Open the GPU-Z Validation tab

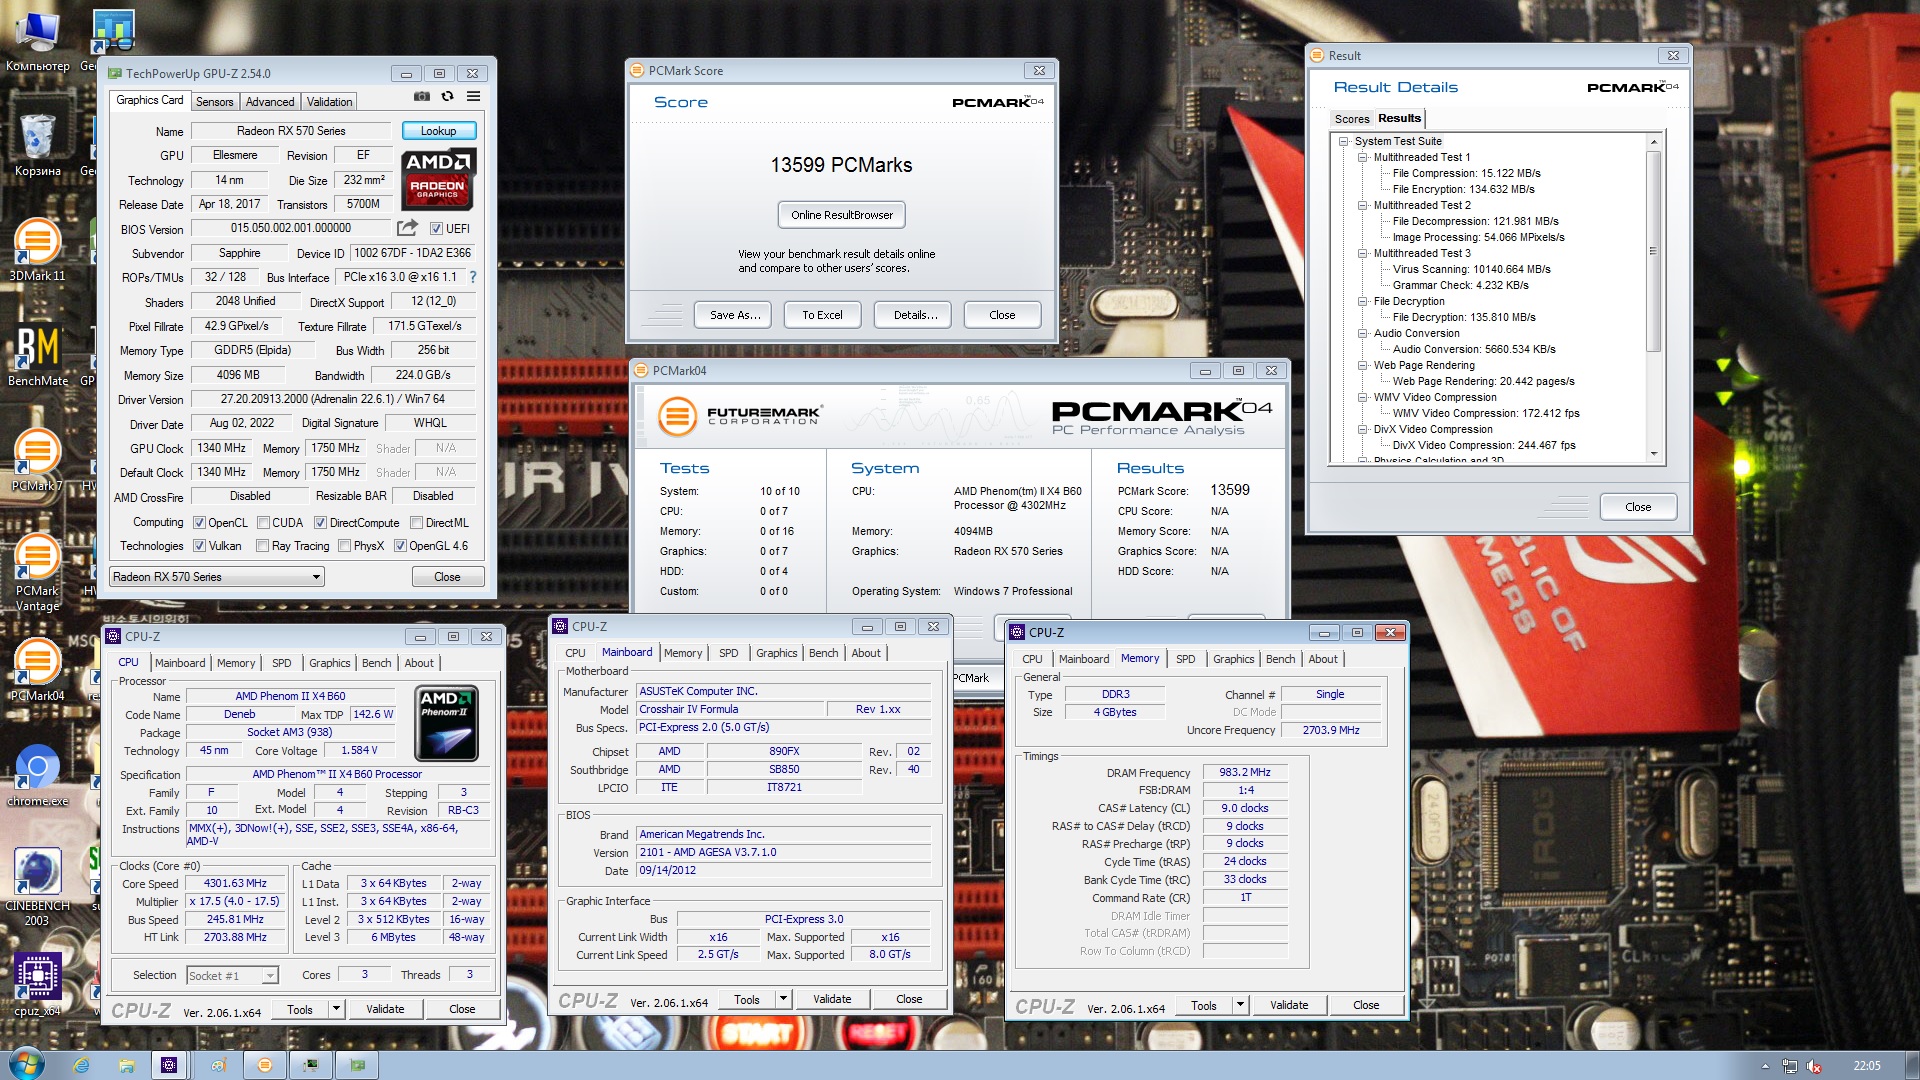click(329, 102)
